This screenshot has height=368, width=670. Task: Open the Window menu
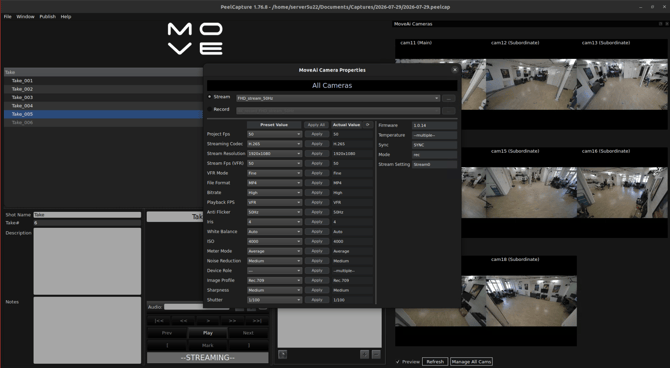tap(25, 17)
